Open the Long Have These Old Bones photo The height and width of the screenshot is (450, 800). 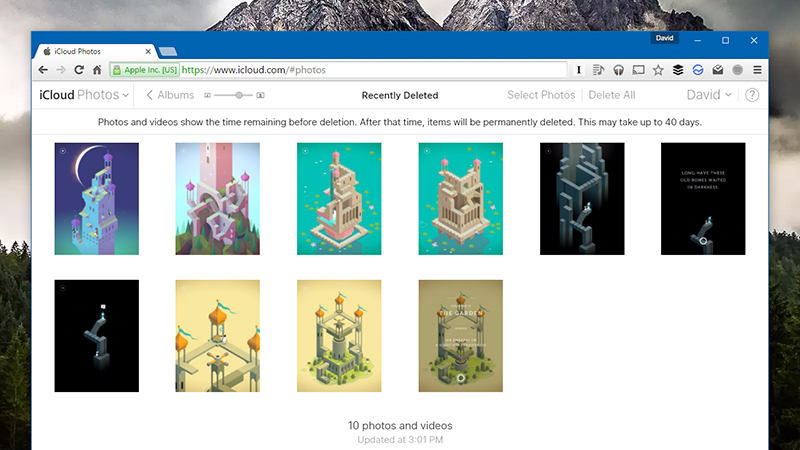coord(703,198)
